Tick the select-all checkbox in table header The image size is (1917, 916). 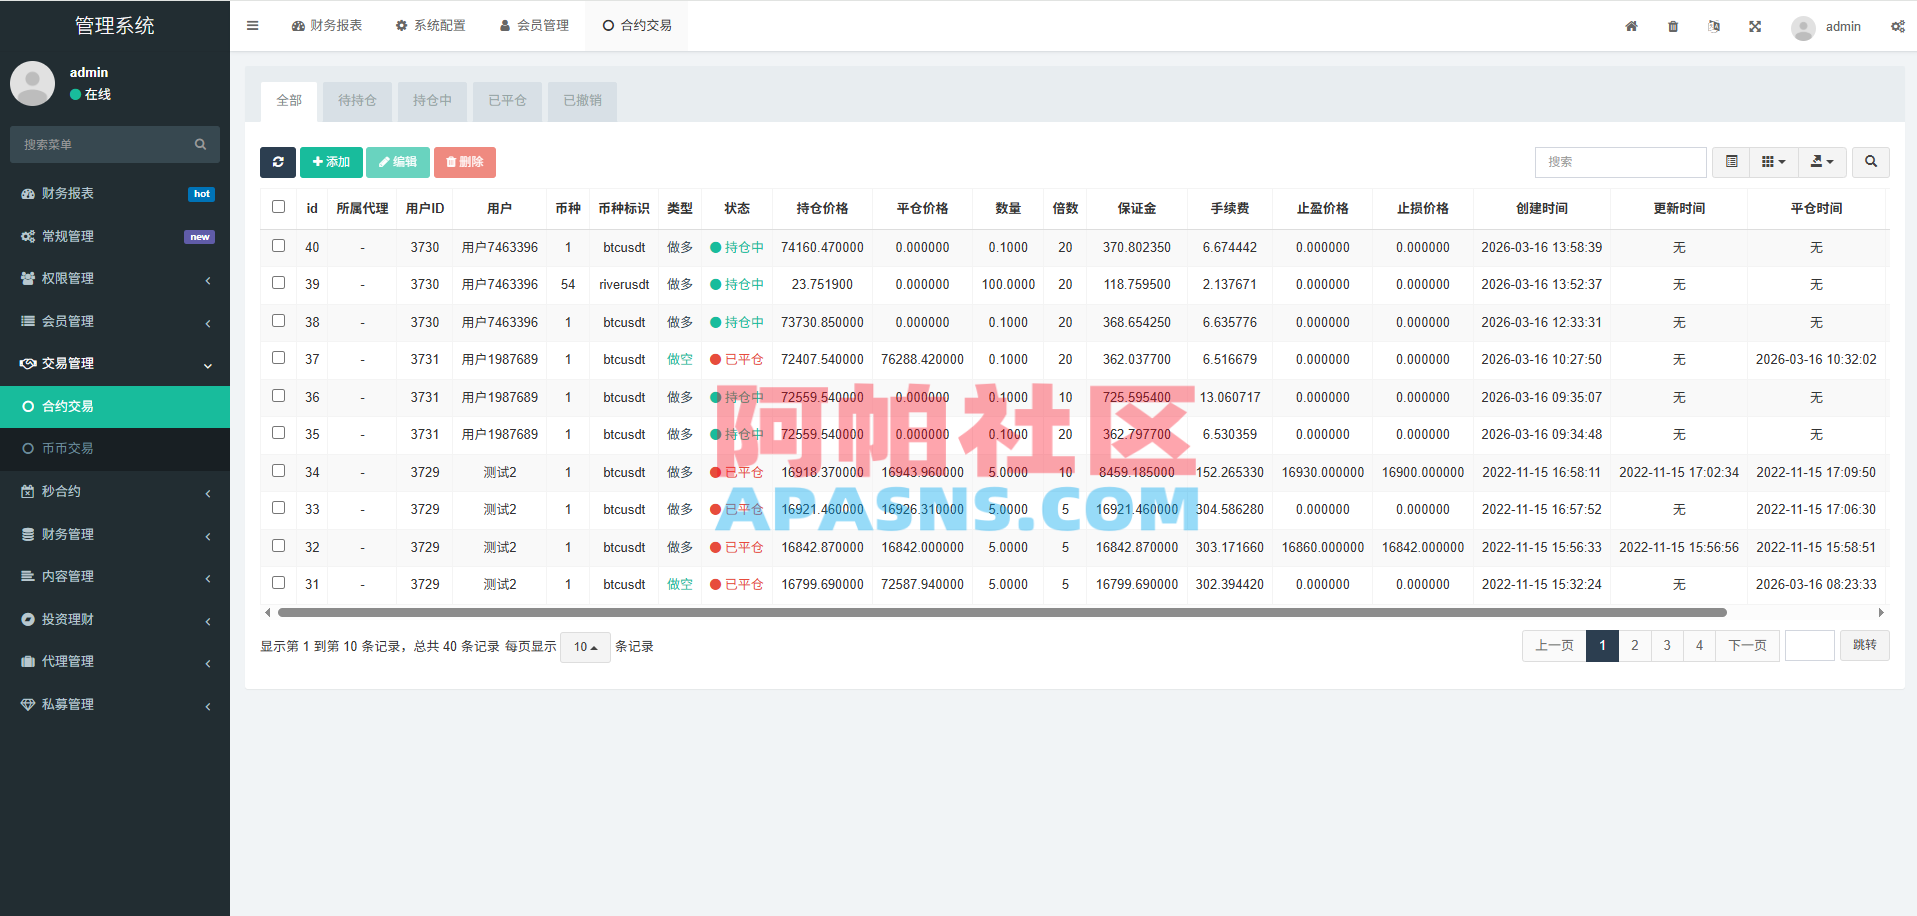pyautogui.click(x=278, y=207)
